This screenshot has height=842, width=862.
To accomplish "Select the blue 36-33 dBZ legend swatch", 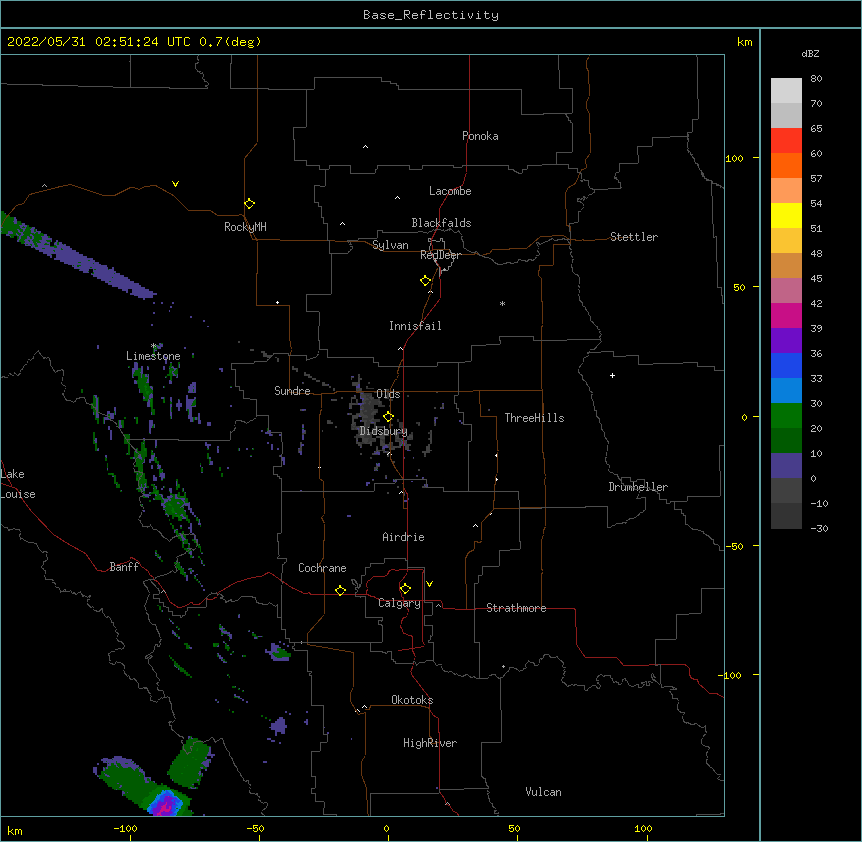I will [x=786, y=365].
